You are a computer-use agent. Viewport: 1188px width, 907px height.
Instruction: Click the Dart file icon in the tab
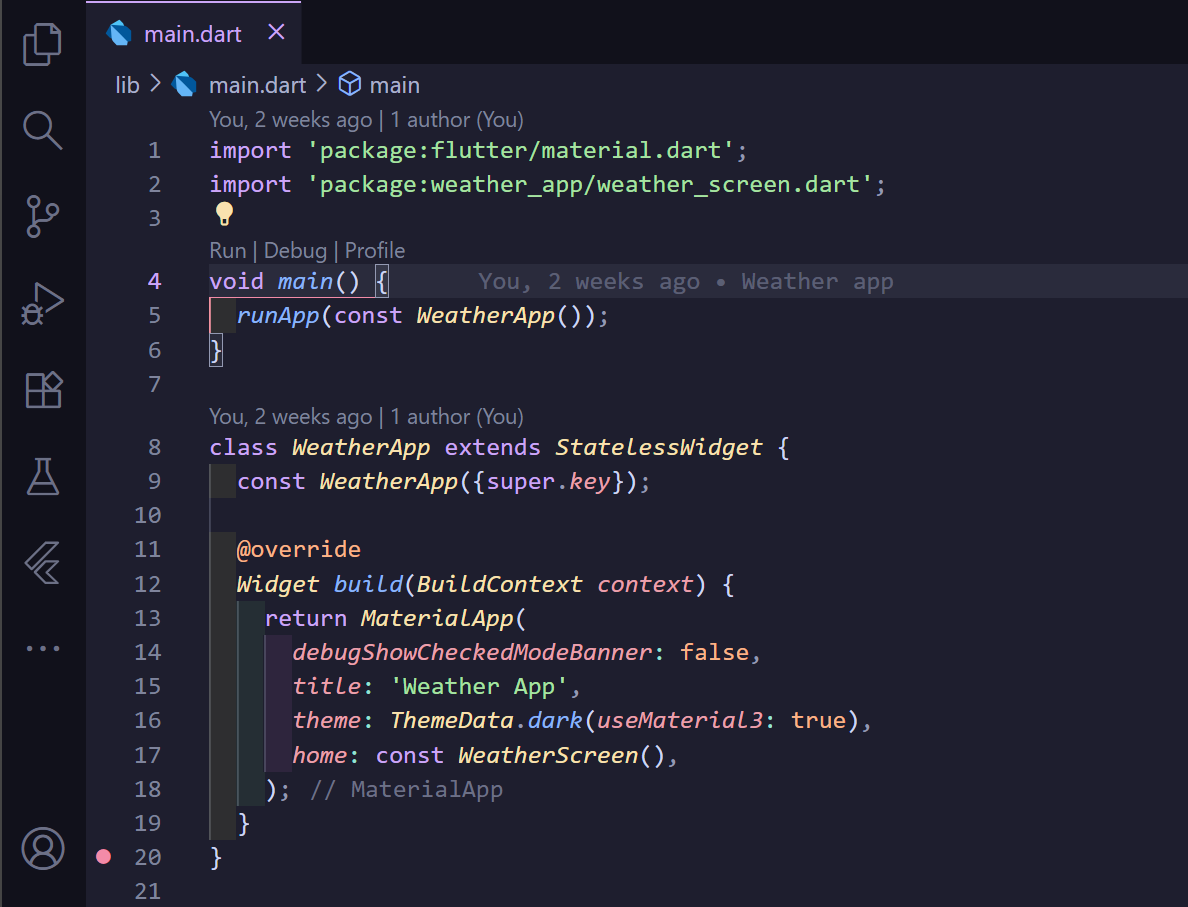coord(119,33)
